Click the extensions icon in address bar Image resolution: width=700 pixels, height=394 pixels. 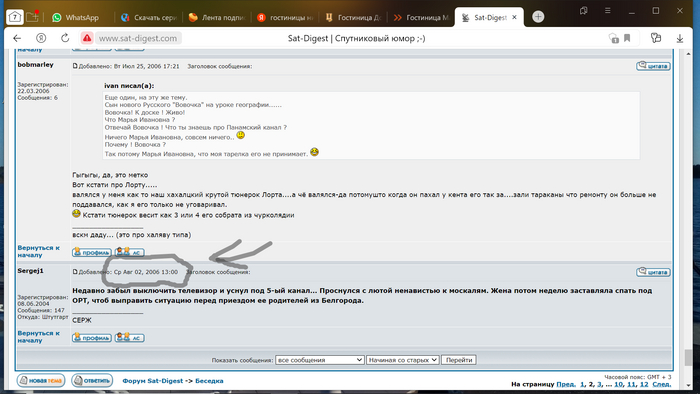point(656,38)
